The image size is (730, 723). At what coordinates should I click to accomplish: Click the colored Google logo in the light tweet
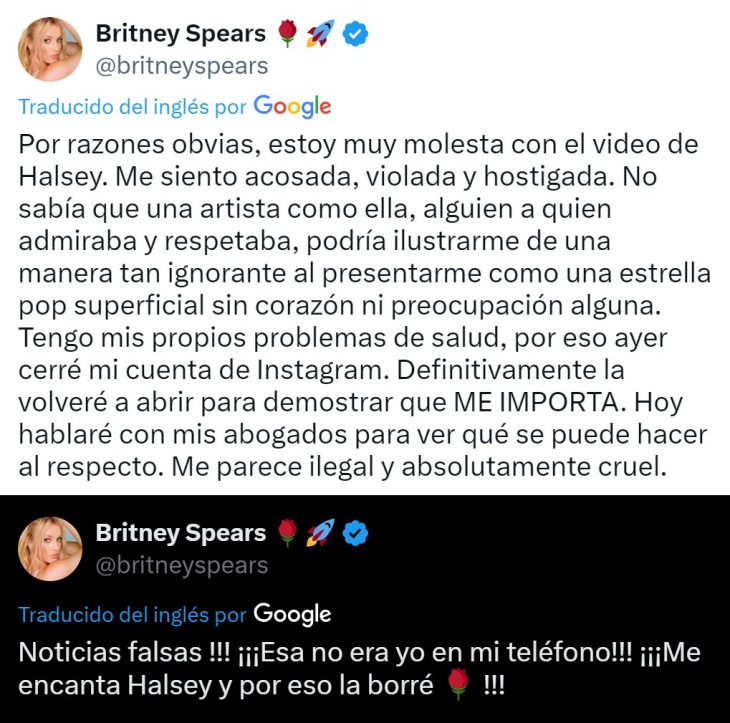(x=292, y=107)
